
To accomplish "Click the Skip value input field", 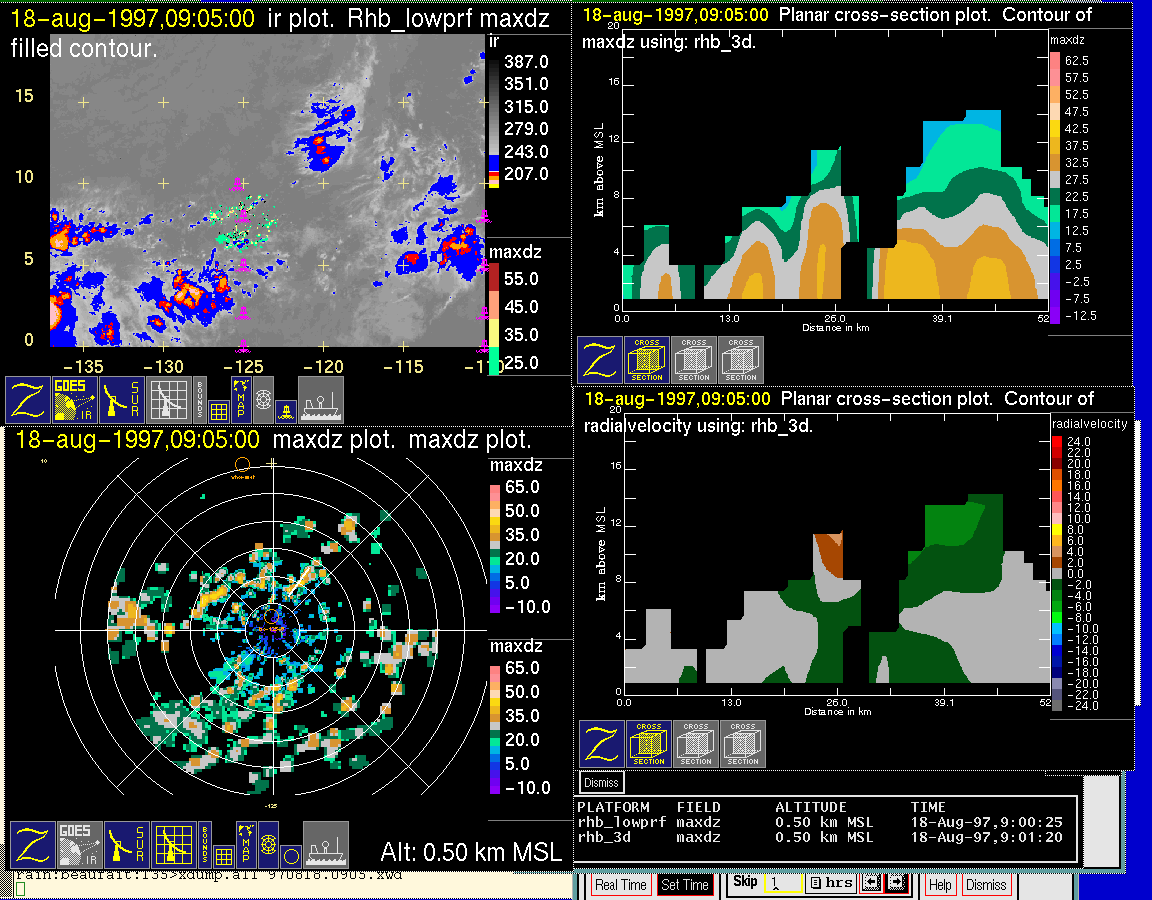I will pos(783,884).
